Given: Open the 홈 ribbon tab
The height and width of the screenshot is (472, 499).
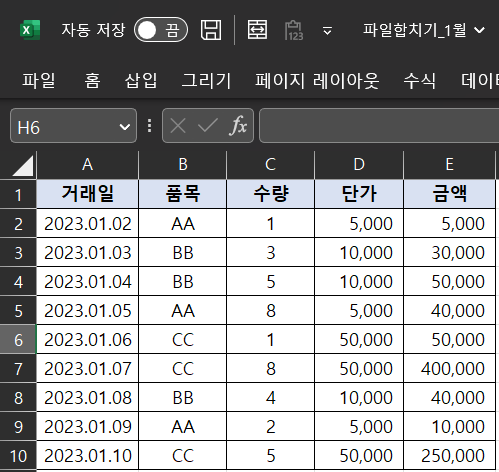Looking at the screenshot, I should coord(92,81).
